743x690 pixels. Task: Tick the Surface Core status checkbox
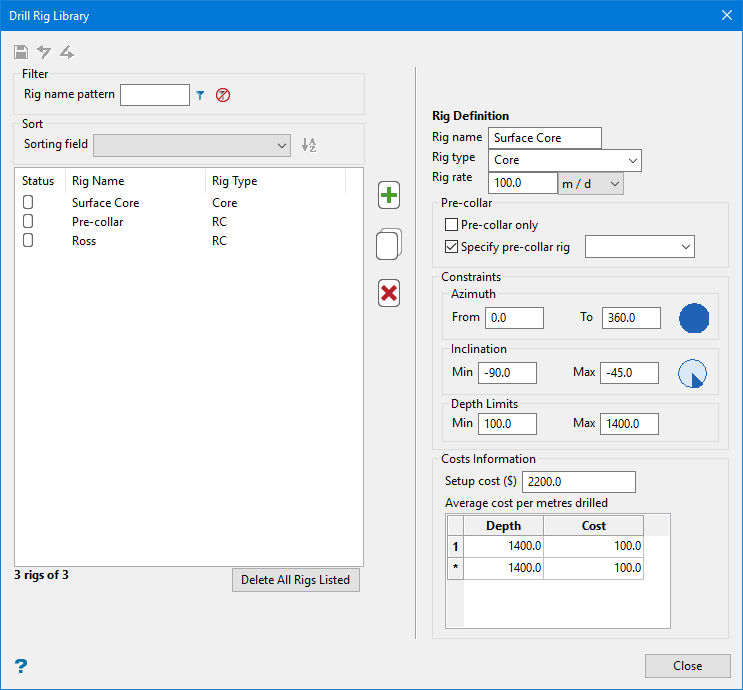(x=28, y=203)
